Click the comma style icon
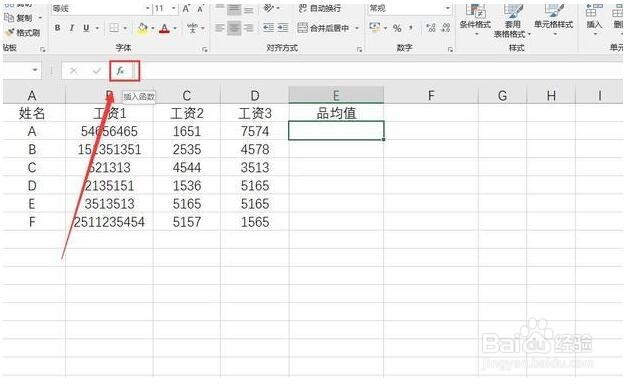 [411, 28]
